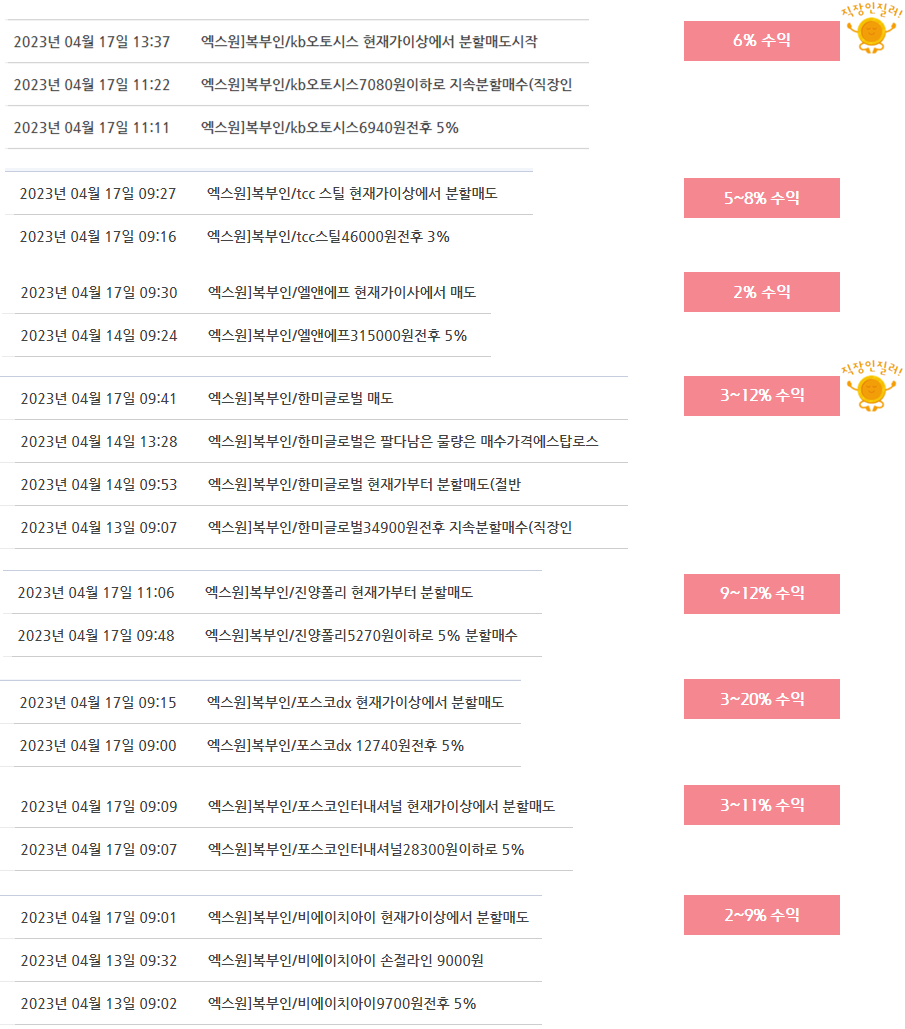Click 비에이치아이 손절라인 9000원 message
The image size is (905, 1029).
(x=271, y=960)
